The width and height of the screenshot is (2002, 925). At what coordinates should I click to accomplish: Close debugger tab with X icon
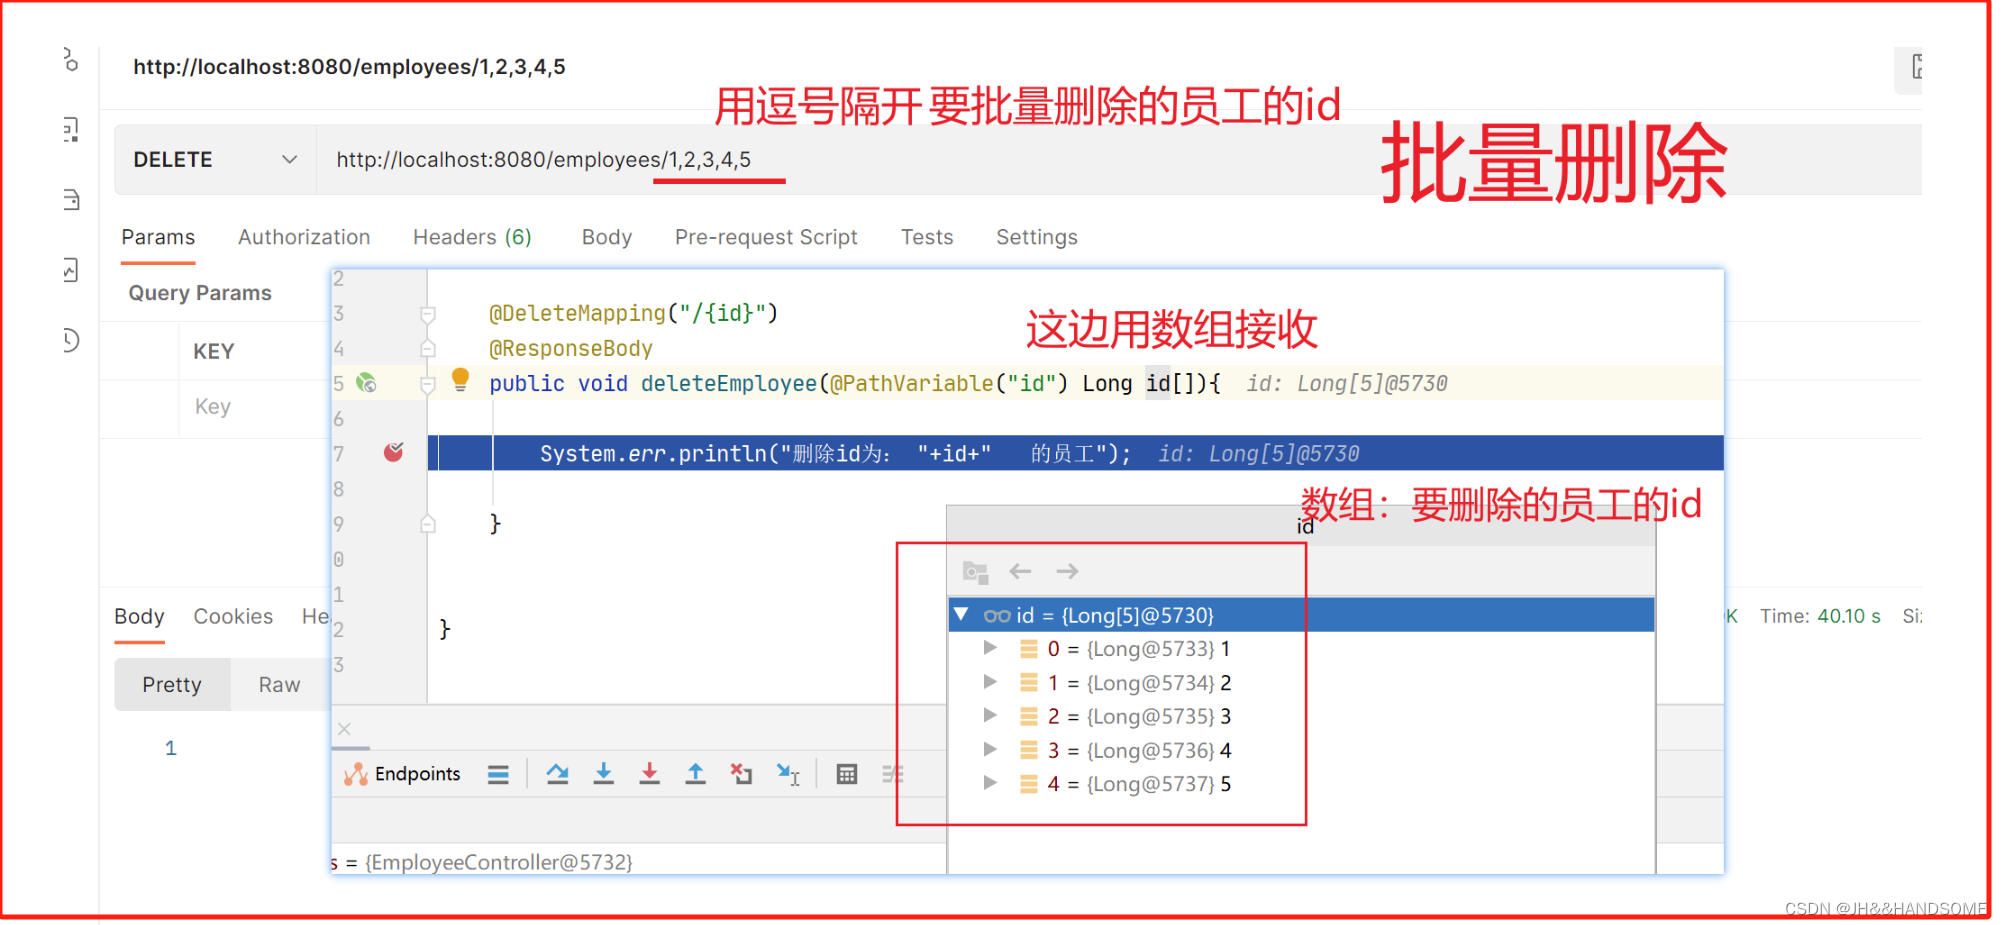tap(344, 729)
